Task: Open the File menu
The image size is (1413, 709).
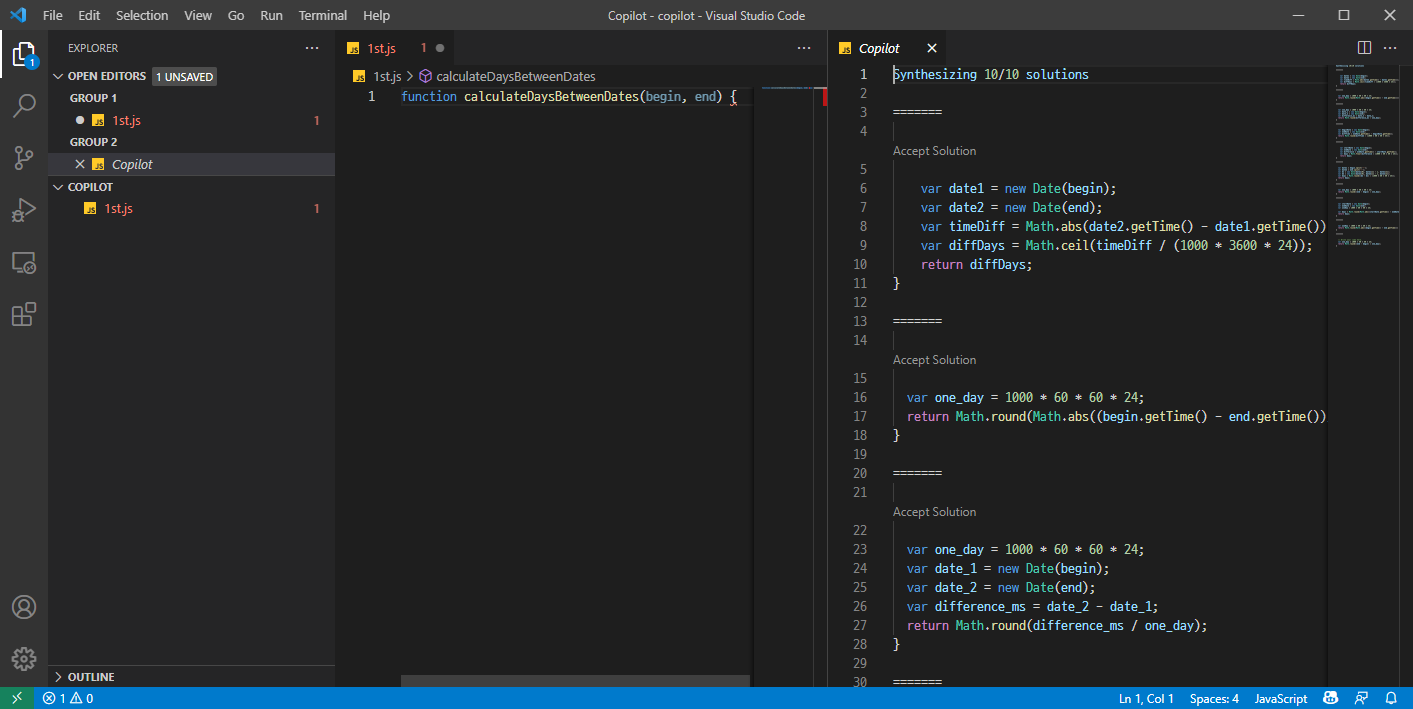Action: [x=53, y=15]
